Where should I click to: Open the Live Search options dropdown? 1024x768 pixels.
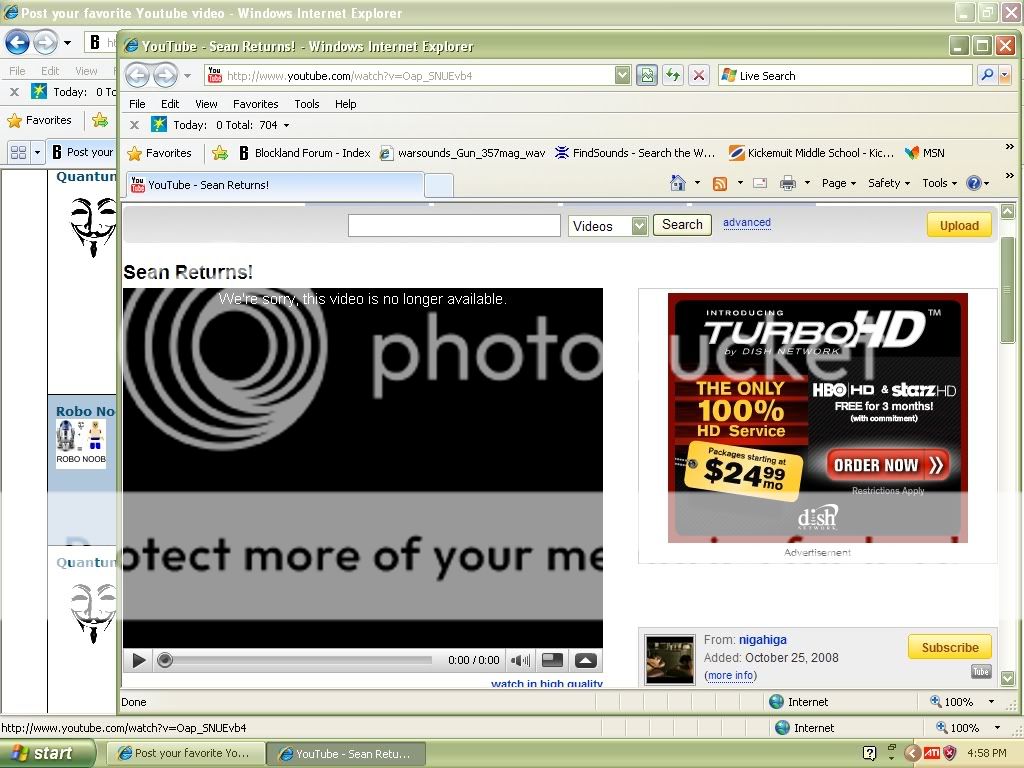(x=1005, y=76)
